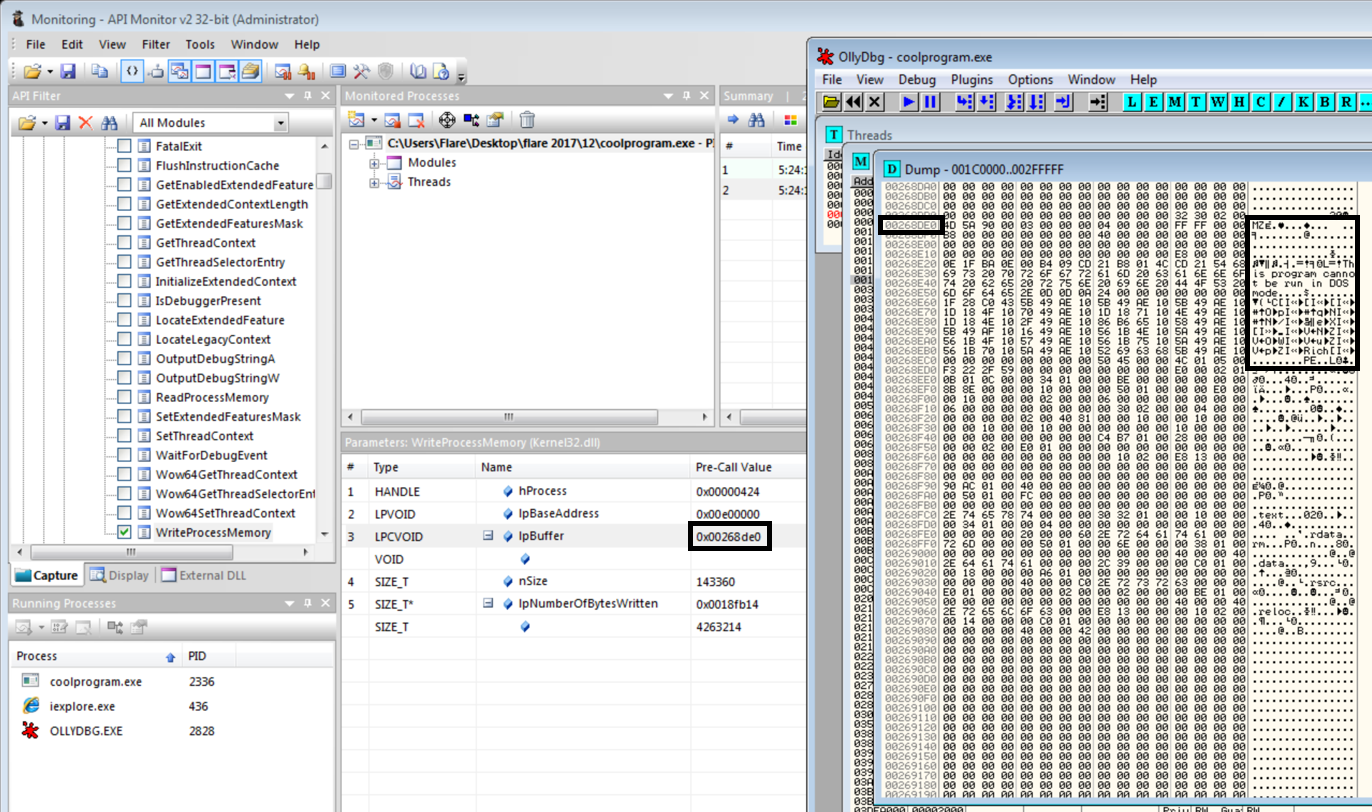Click the open file icon in OllyDbg toolbar
This screenshot has height=812, width=1372.
coord(831,102)
